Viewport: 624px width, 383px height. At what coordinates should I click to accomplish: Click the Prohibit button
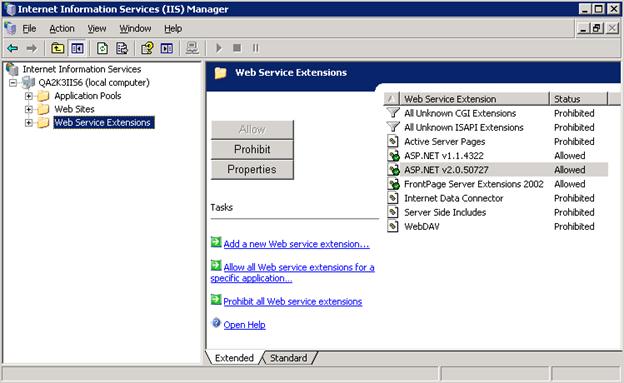click(x=252, y=149)
